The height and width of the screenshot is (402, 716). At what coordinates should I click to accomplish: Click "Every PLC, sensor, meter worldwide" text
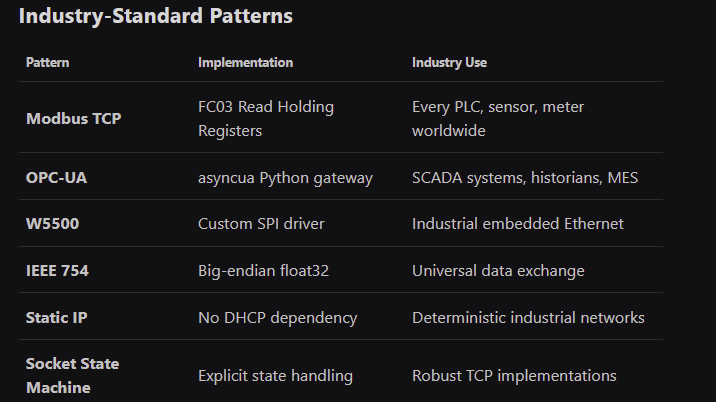[x=498, y=118]
